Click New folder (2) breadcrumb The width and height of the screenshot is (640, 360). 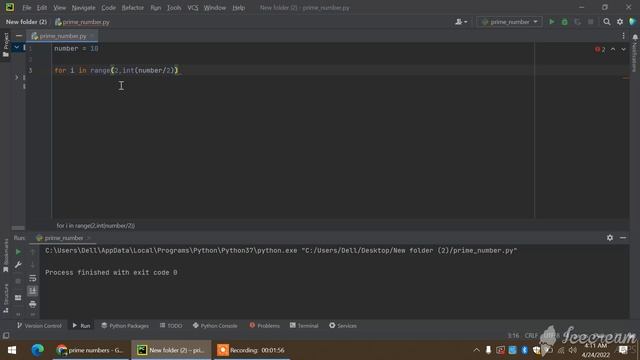coord(26,22)
